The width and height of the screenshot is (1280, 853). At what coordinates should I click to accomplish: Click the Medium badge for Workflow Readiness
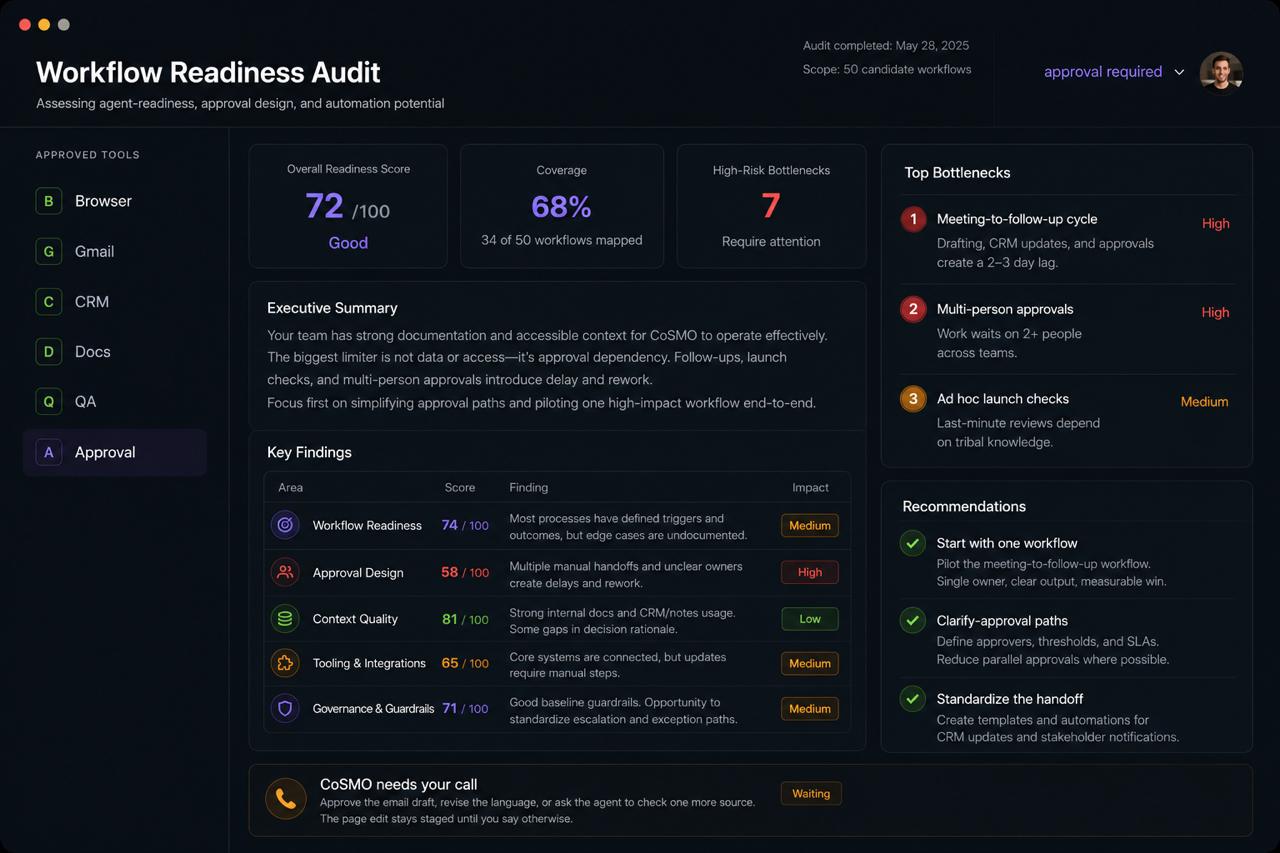click(x=810, y=525)
